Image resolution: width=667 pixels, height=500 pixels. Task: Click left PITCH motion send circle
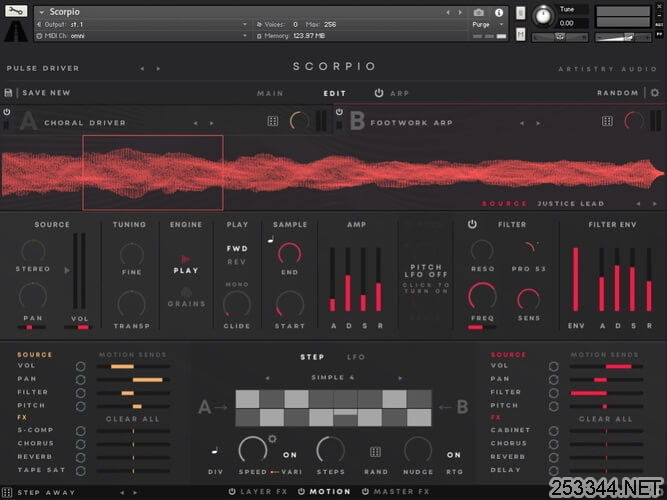click(80, 406)
